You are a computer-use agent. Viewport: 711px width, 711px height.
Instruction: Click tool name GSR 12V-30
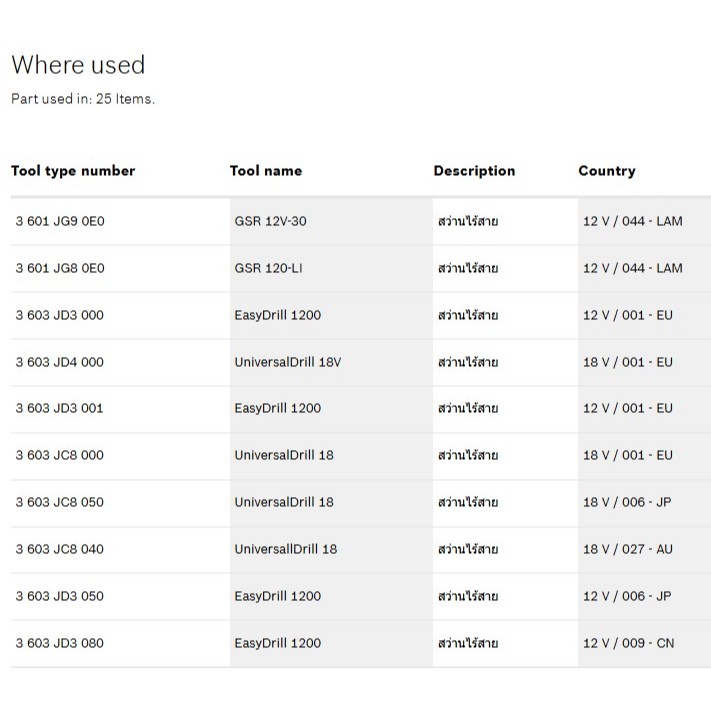(x=271, y=221)
